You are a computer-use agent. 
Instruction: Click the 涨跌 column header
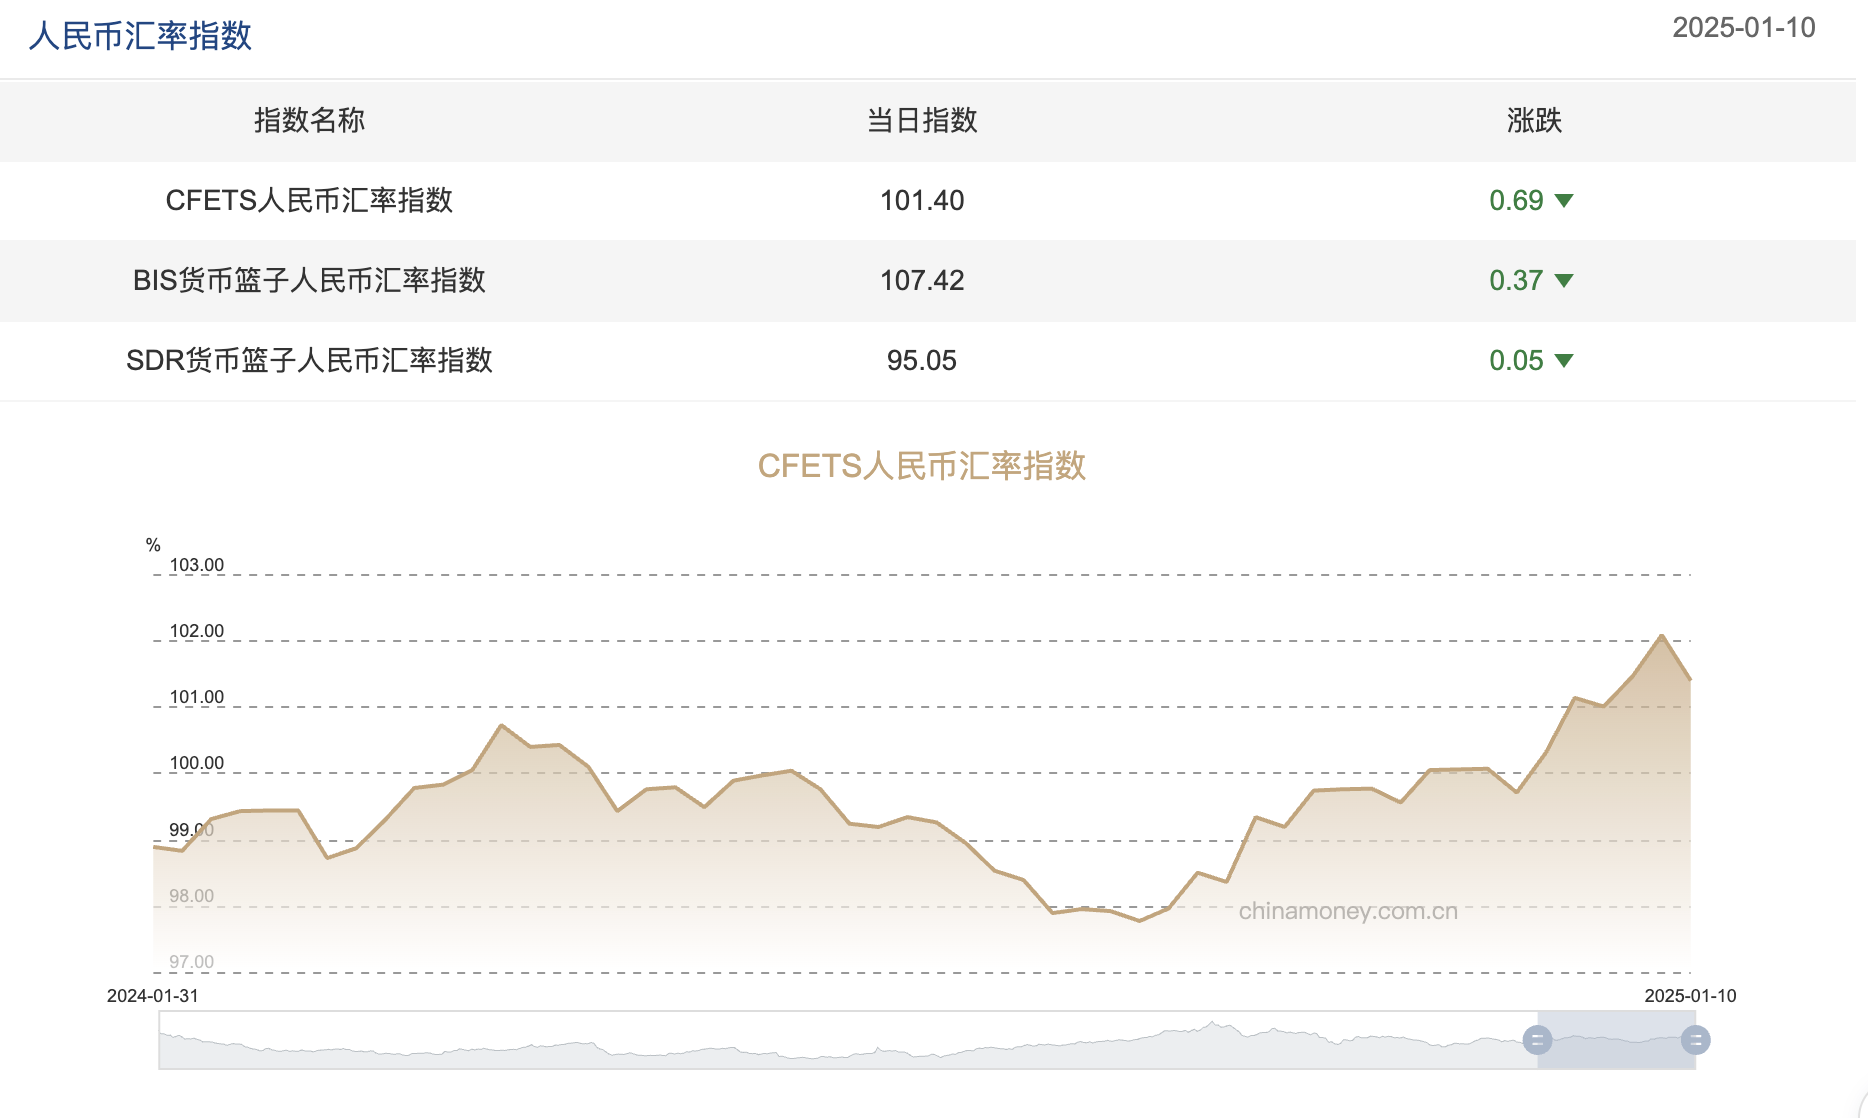click(1534, 121)
